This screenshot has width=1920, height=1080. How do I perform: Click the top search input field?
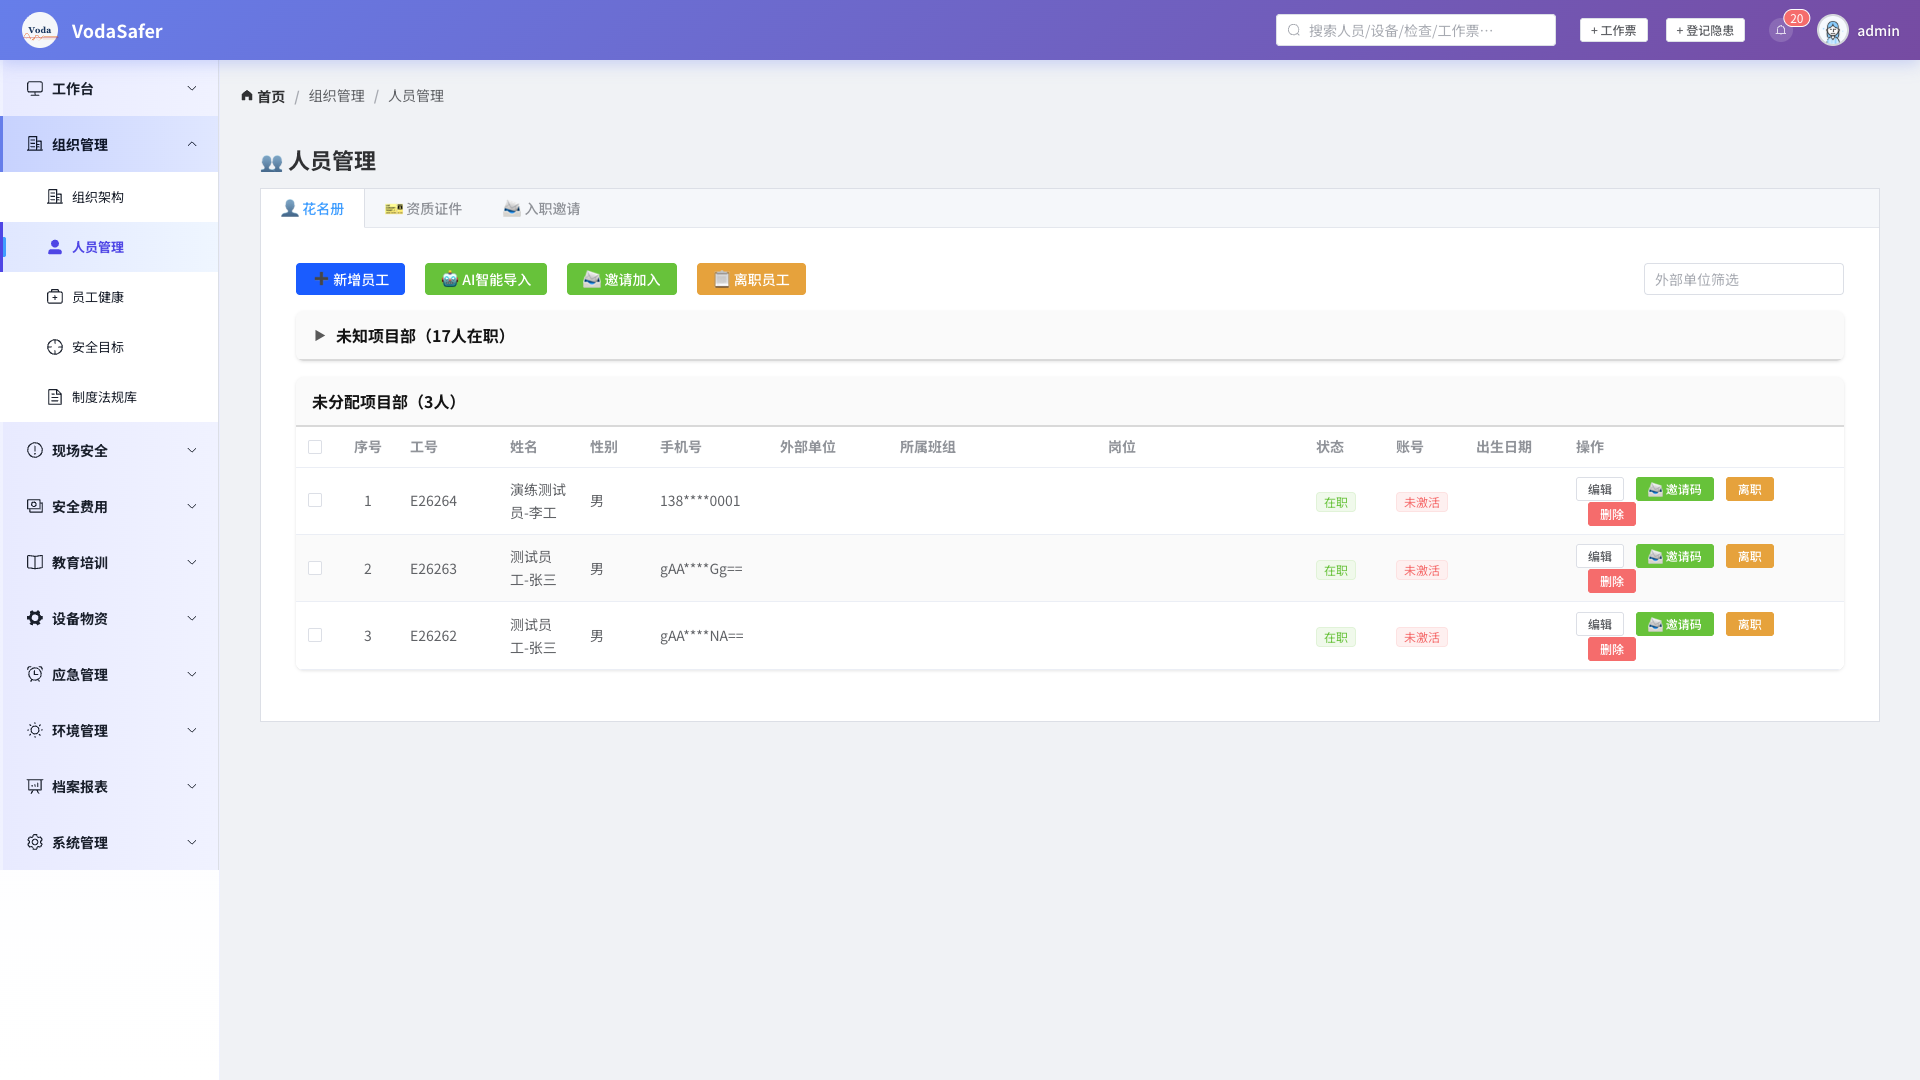point(1415,30)
